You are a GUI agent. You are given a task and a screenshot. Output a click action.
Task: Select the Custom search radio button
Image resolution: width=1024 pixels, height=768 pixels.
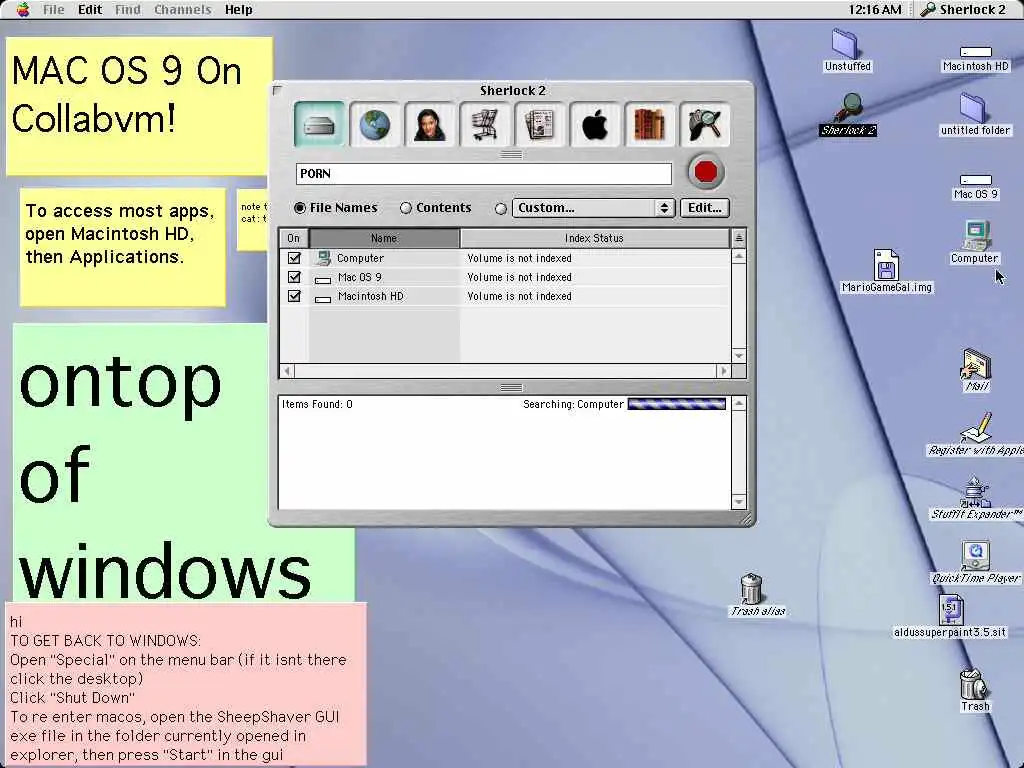coord(501,208)
